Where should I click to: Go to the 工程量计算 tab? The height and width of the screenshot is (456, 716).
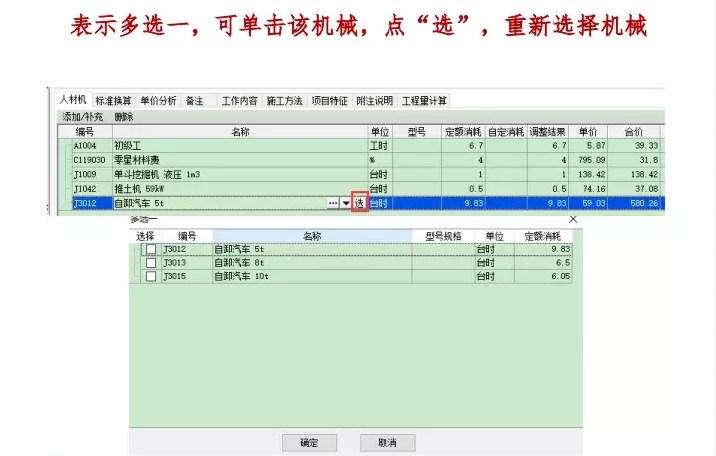point(425,101)
